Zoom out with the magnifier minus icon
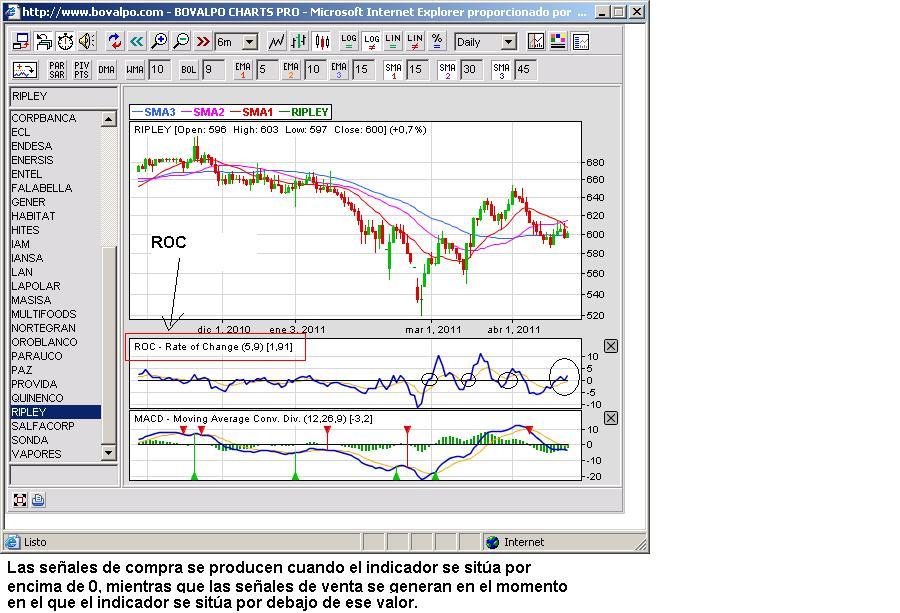 181,41
